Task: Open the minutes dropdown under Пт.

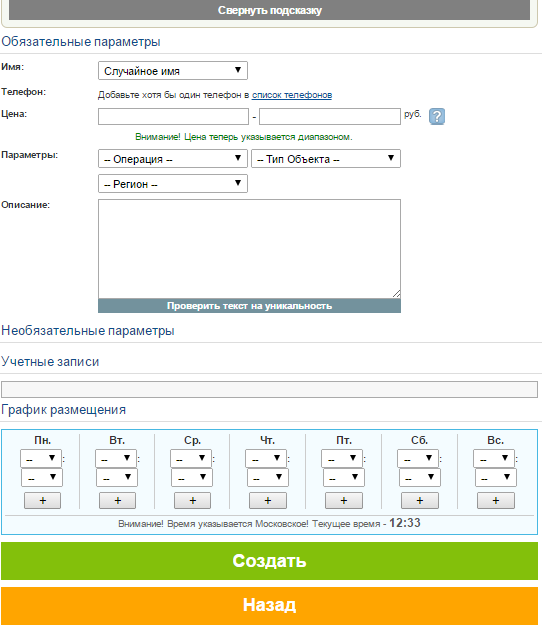Action: coord(344,478)
